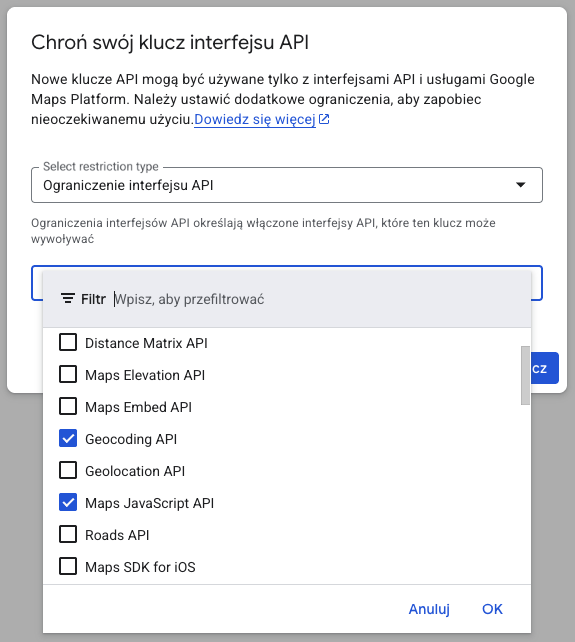Image resolution: width=575 pixels, height=642 pixels.
Task: Click the API list scrollbar thumb
Action: click(x=525, y=375)
